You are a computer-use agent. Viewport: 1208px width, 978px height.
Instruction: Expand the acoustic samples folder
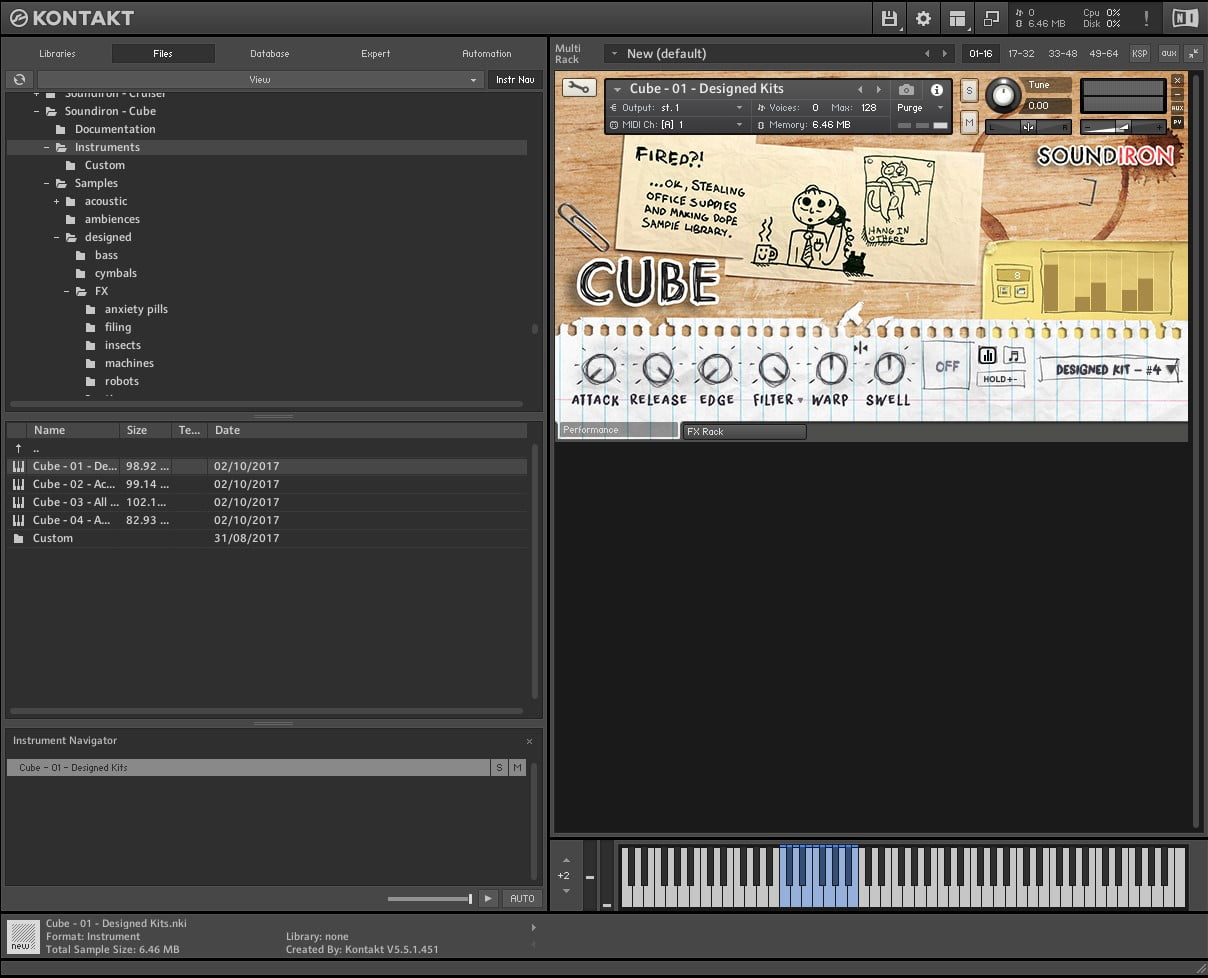pyautogui.click(x=57, y=201)
